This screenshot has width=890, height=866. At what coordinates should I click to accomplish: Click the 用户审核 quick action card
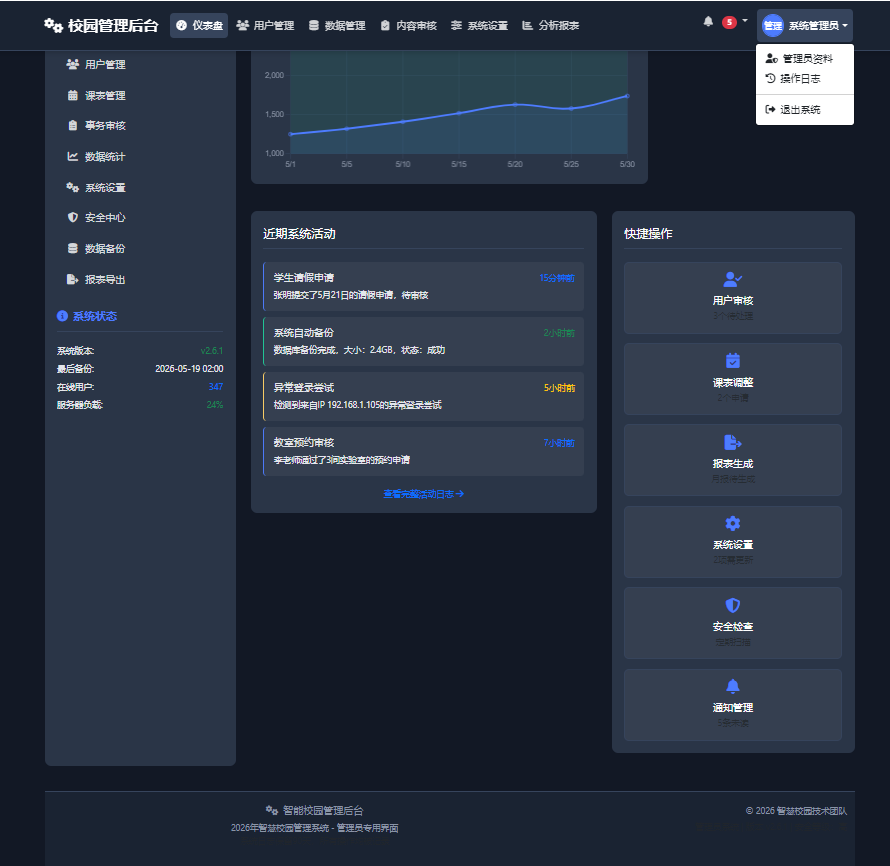(733, 298)
